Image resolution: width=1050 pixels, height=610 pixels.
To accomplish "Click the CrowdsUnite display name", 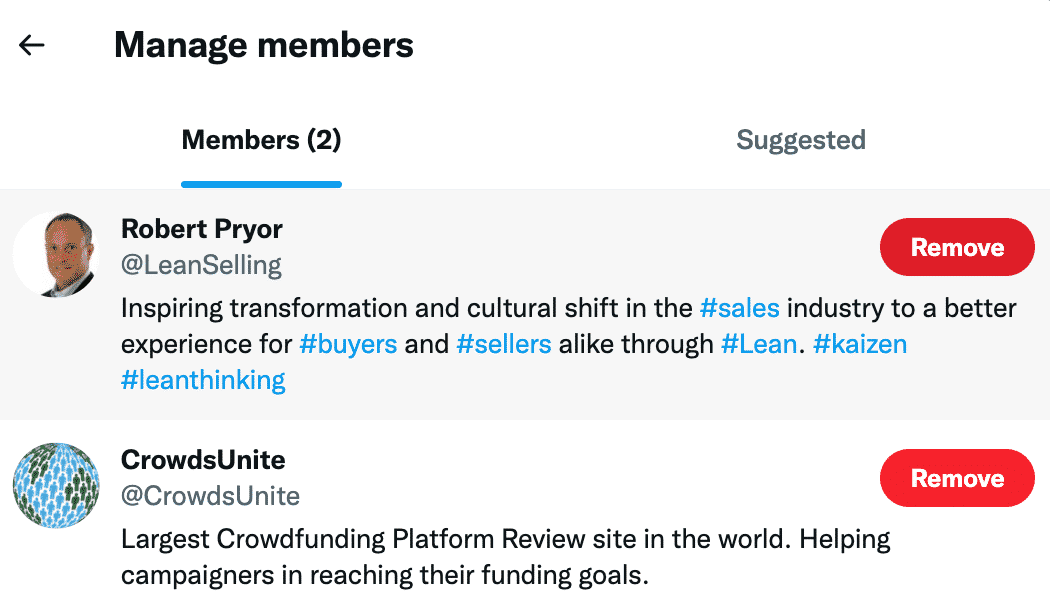I will (203, 460).
